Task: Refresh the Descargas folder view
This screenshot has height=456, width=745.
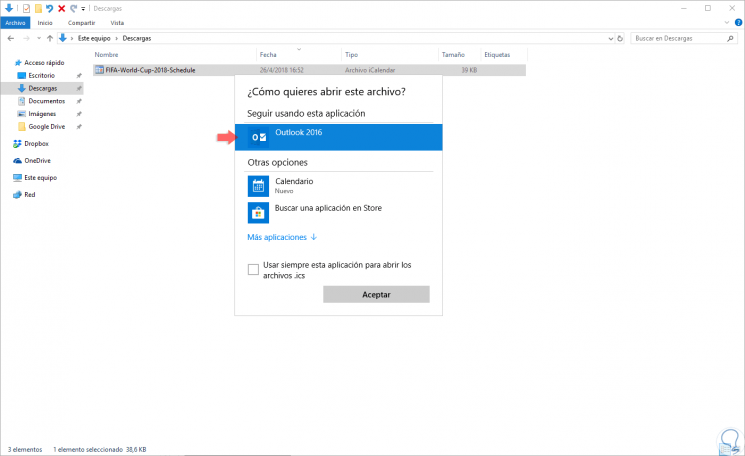Action: [x=620, y=38]
